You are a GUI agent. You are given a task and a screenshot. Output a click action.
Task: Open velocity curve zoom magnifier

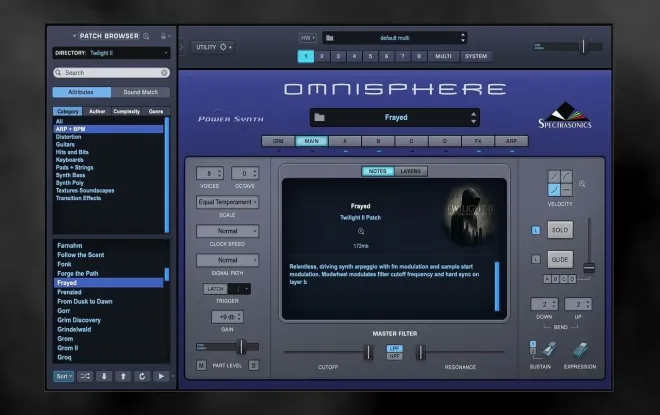[x=582, y=184]
